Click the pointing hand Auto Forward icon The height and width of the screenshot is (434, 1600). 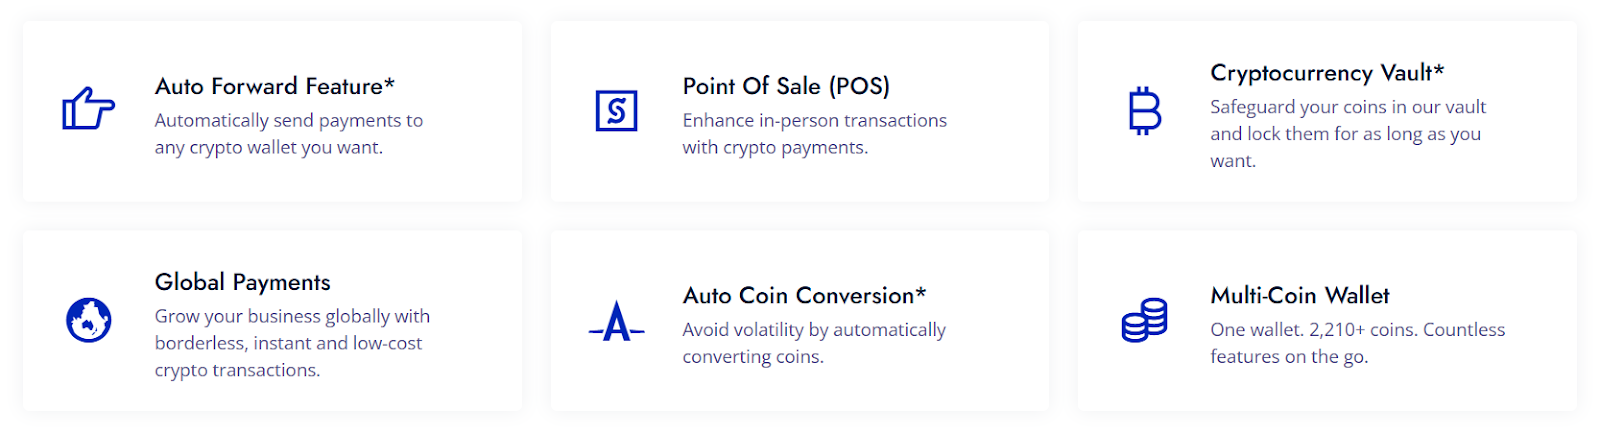coord(89,109)
